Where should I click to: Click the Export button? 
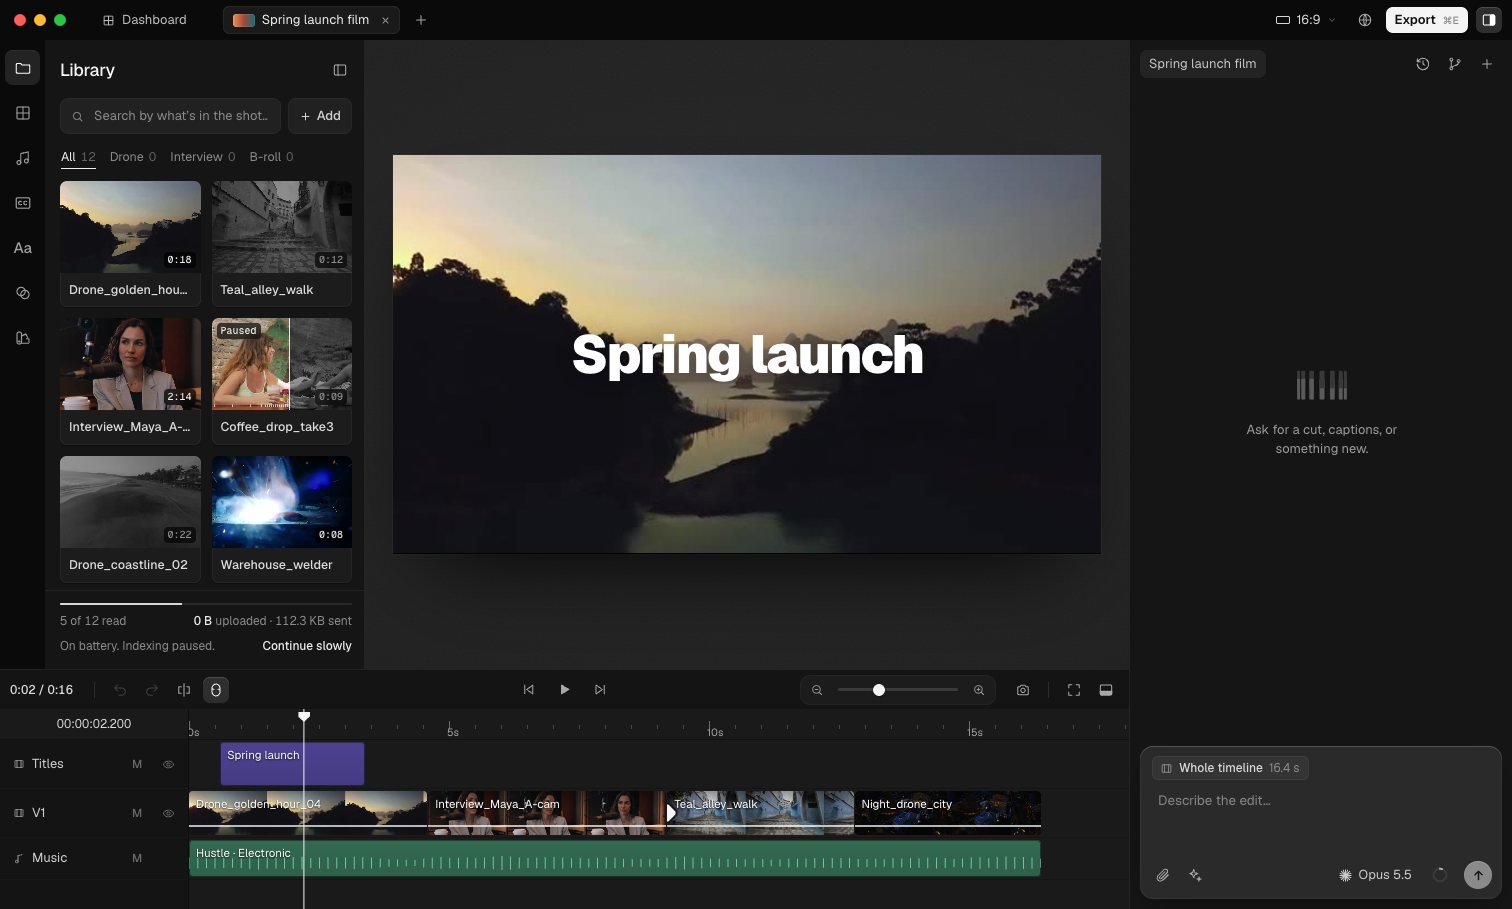1427,20
